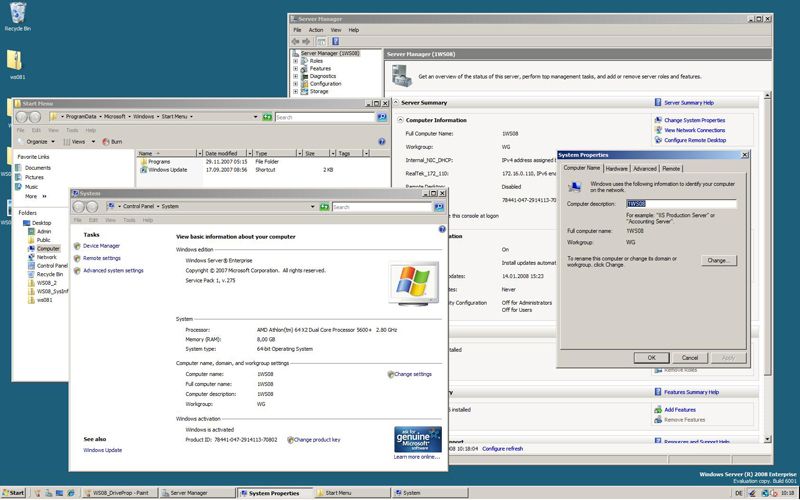This screenshot has width=800, height=500.
Task: Click search magnifier in Start Menu window
Action: tap(382, 117)
